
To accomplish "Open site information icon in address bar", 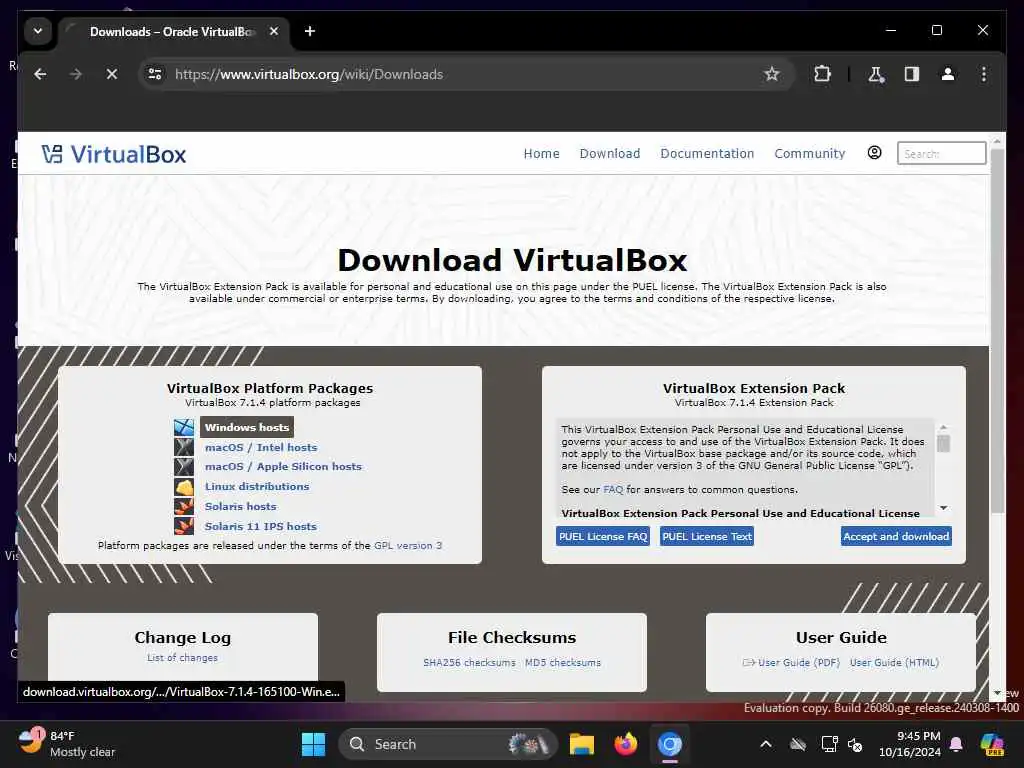I will click(155, 74).
